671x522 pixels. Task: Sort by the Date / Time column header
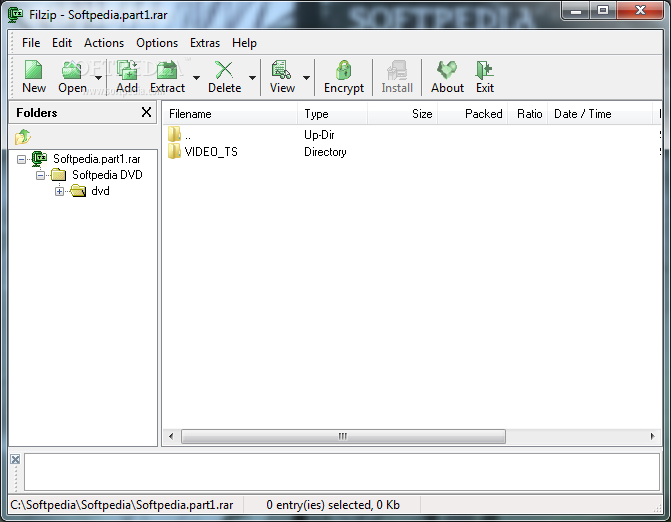click(600, 114)
